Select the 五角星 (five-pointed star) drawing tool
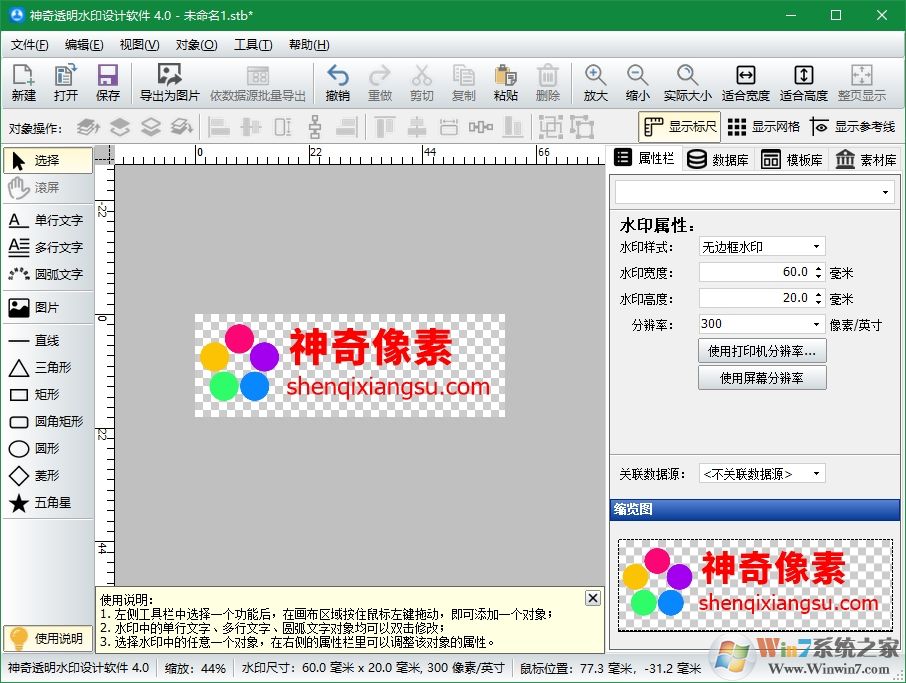Image resolution: width=906 pixels, height=683 pixels. 46,503
